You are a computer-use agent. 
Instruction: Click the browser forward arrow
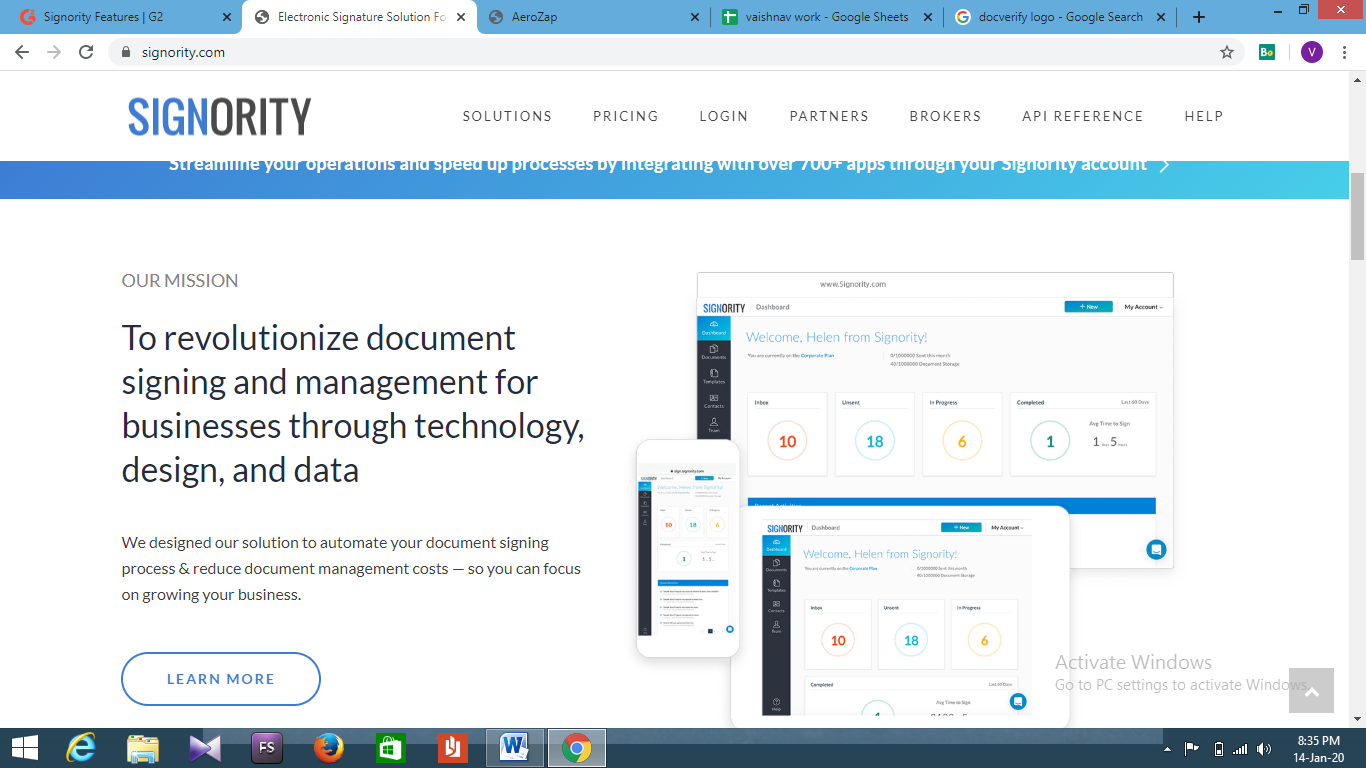[x=54, y=52]
